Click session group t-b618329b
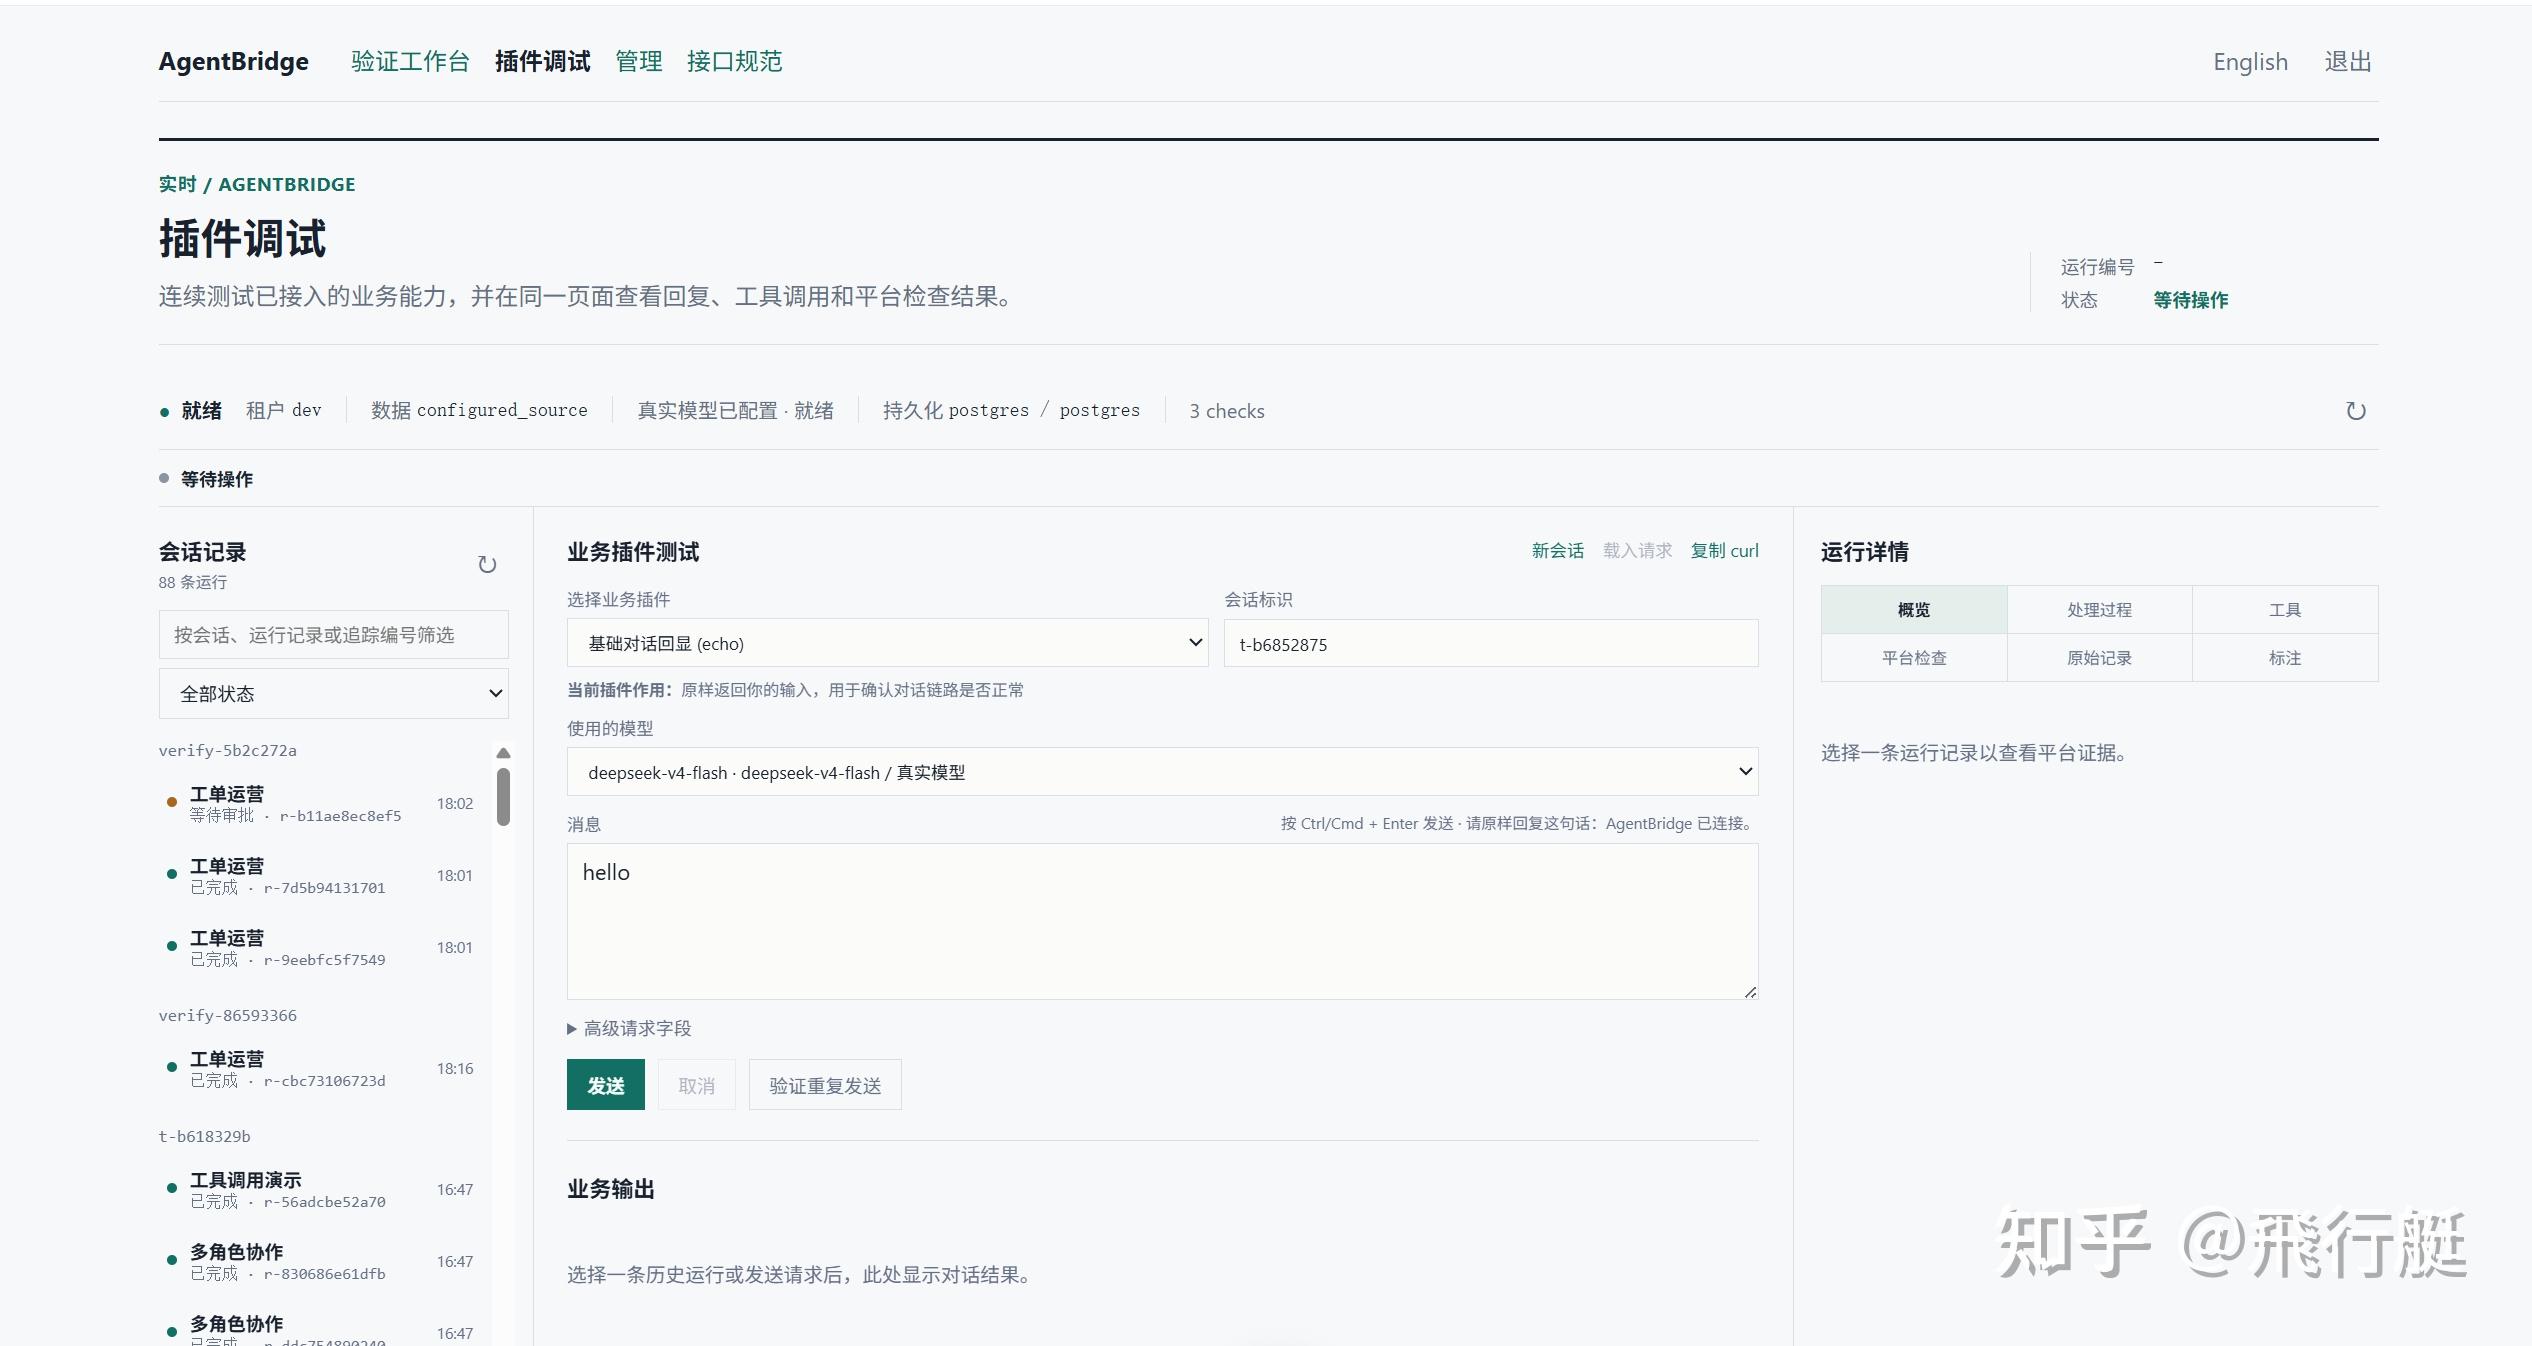This screenshot has width=2532, height=1346. coord(205,1137)
